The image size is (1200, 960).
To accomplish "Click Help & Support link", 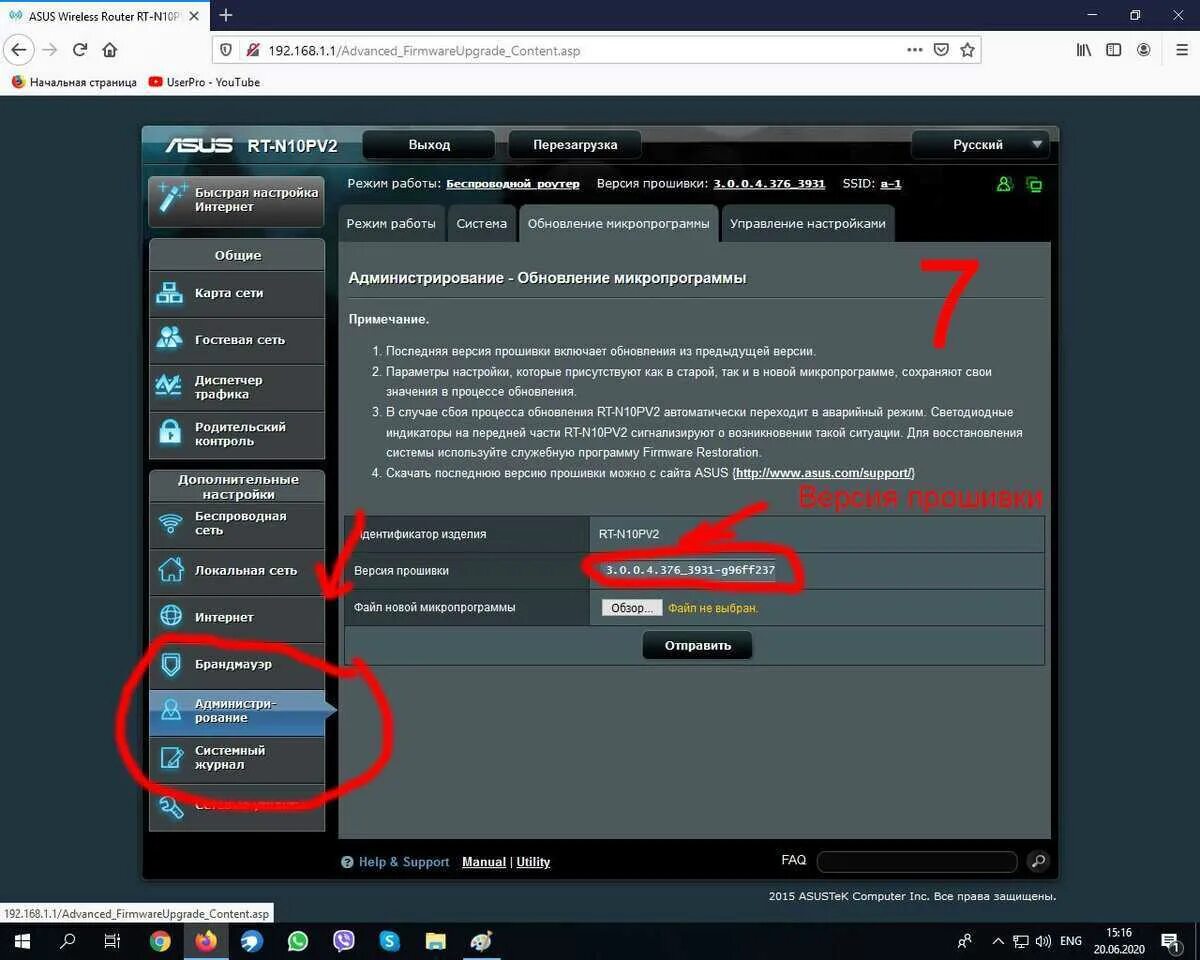I will pyautogui.click(x=395, y=862).
